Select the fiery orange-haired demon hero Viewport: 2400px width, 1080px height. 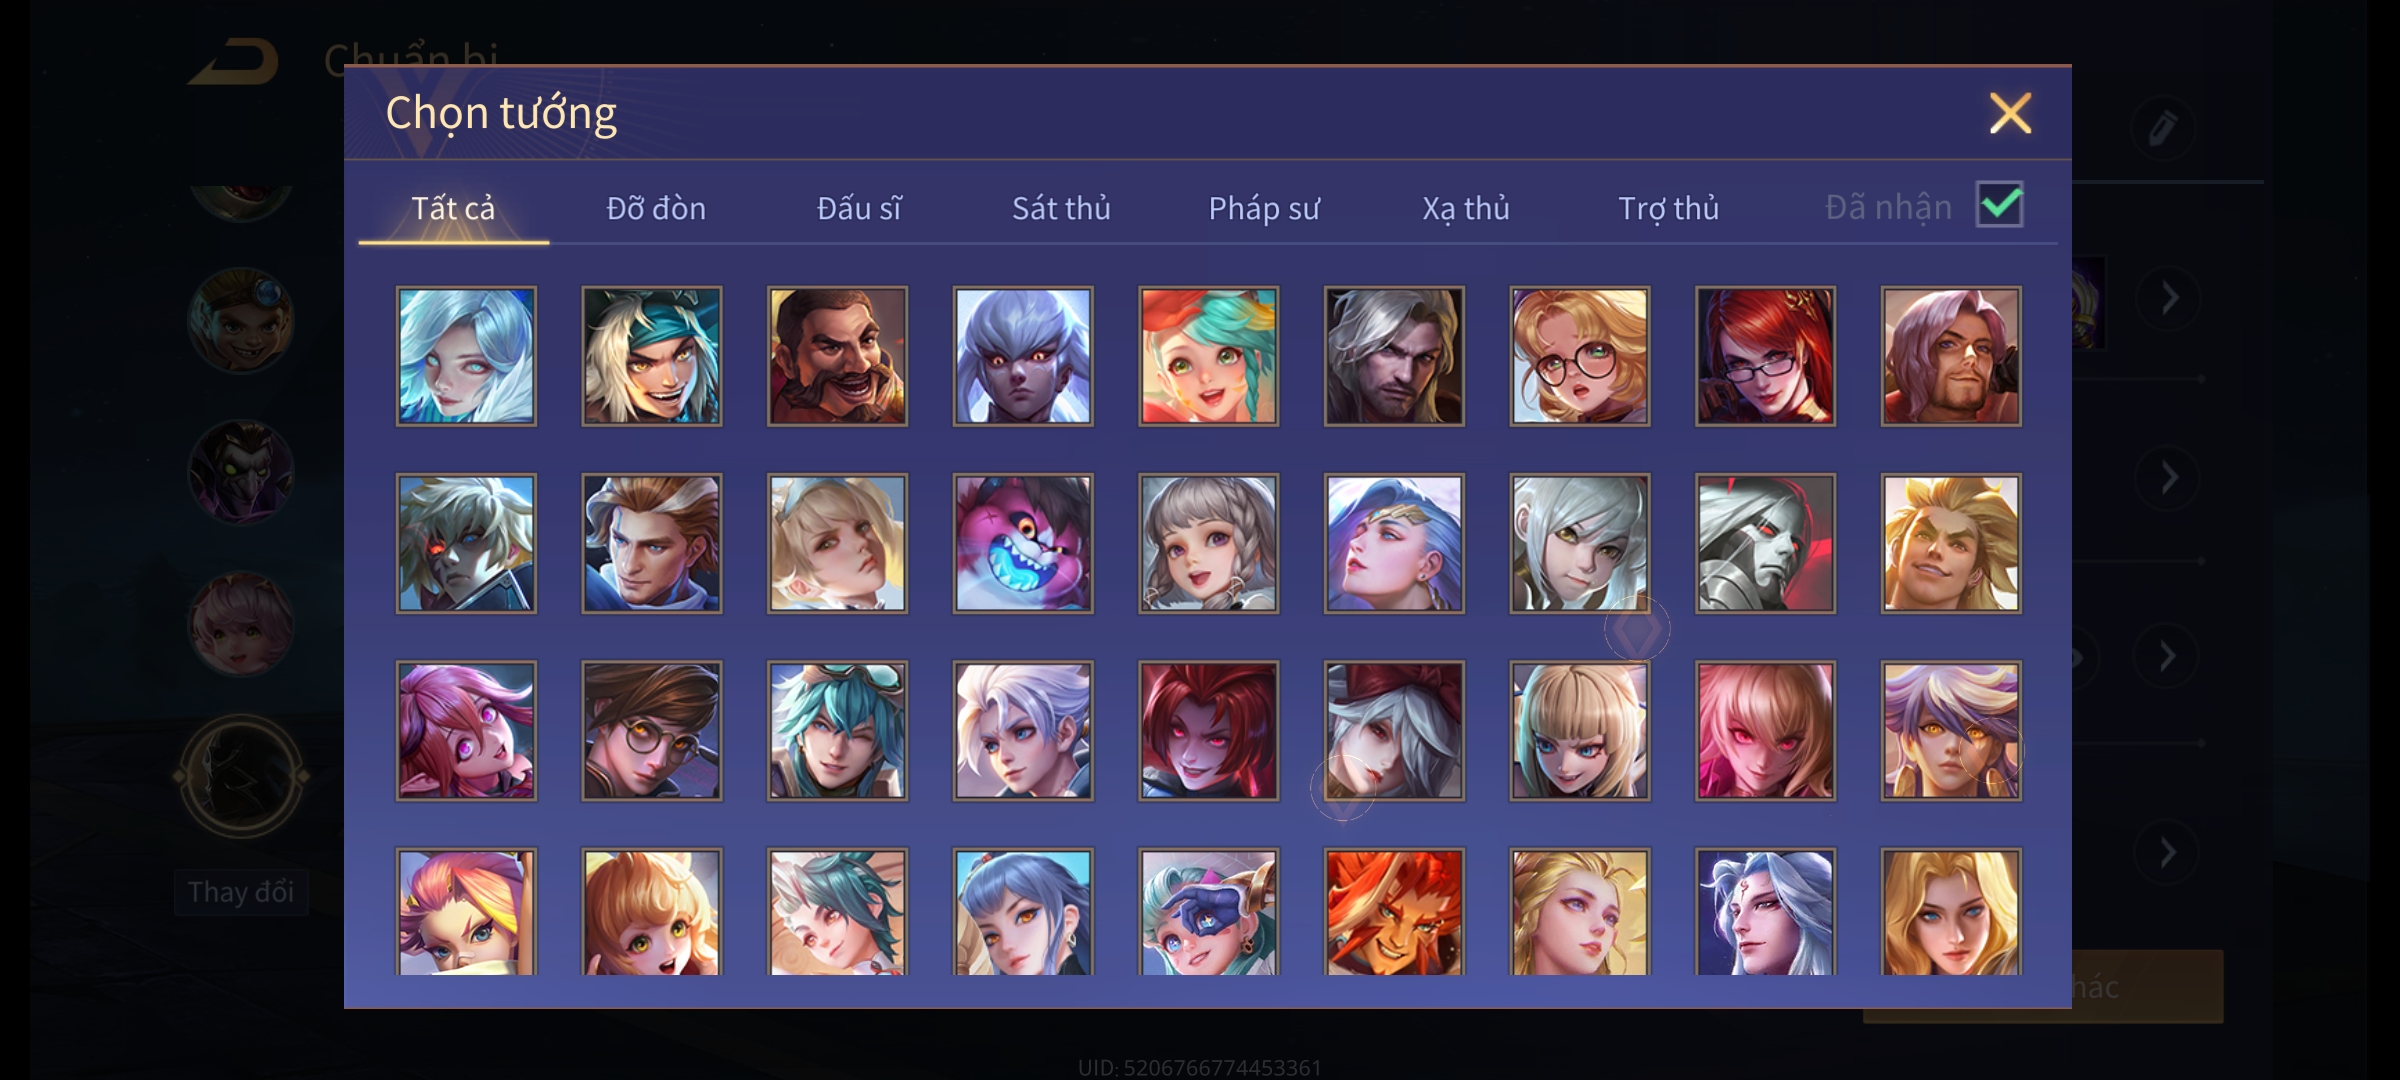point(1394,911)
